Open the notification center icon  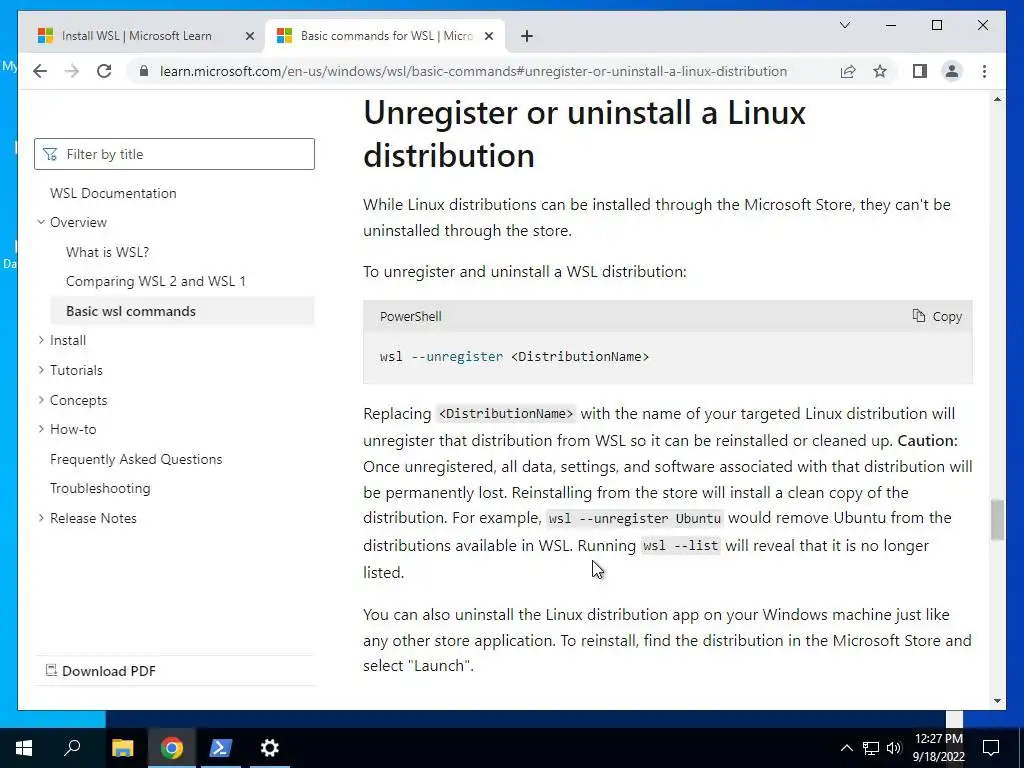[x=991, y=748]
